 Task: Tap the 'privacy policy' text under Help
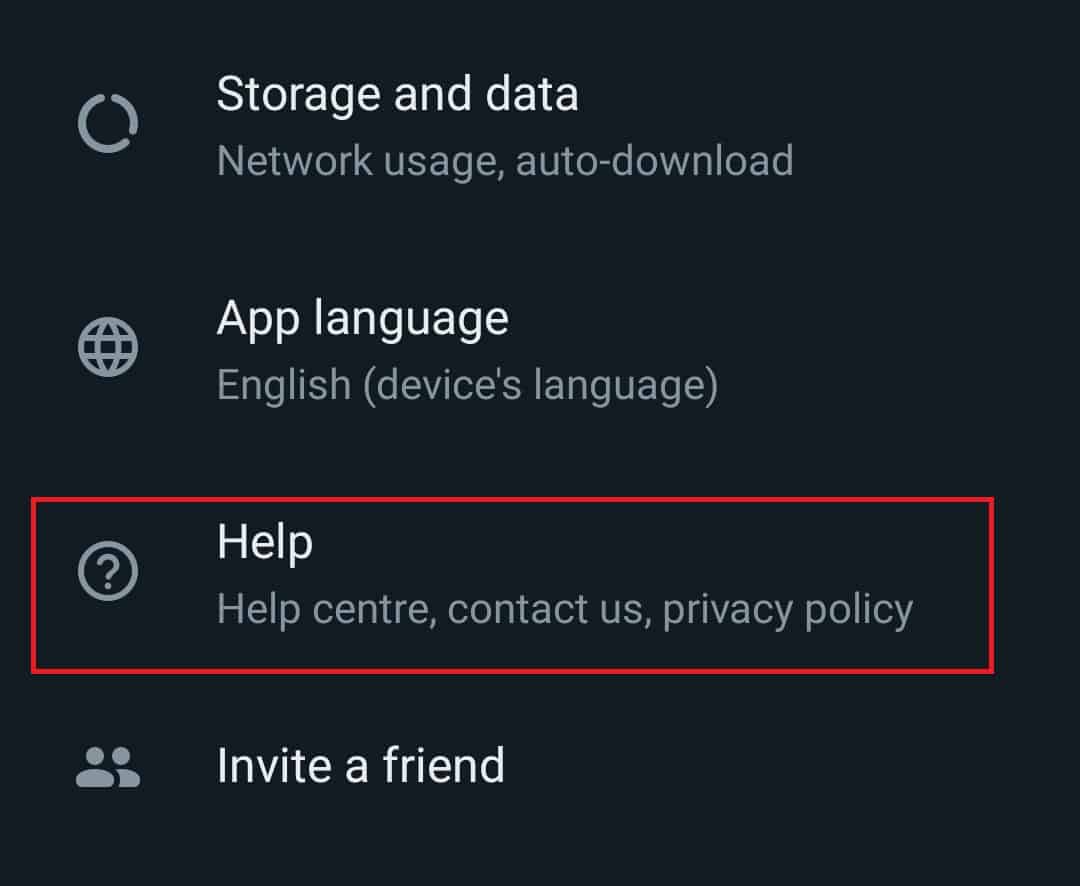tap(788, 609)
